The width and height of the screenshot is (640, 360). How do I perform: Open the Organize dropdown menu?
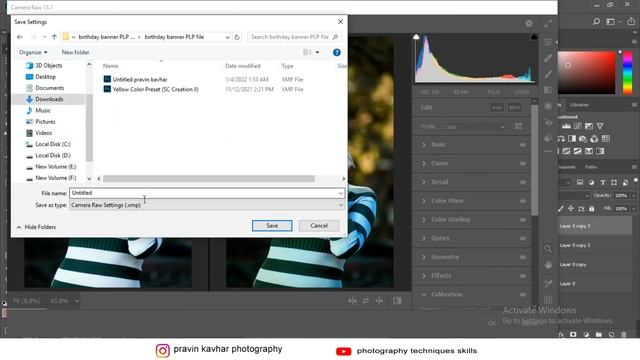[33, 52]
